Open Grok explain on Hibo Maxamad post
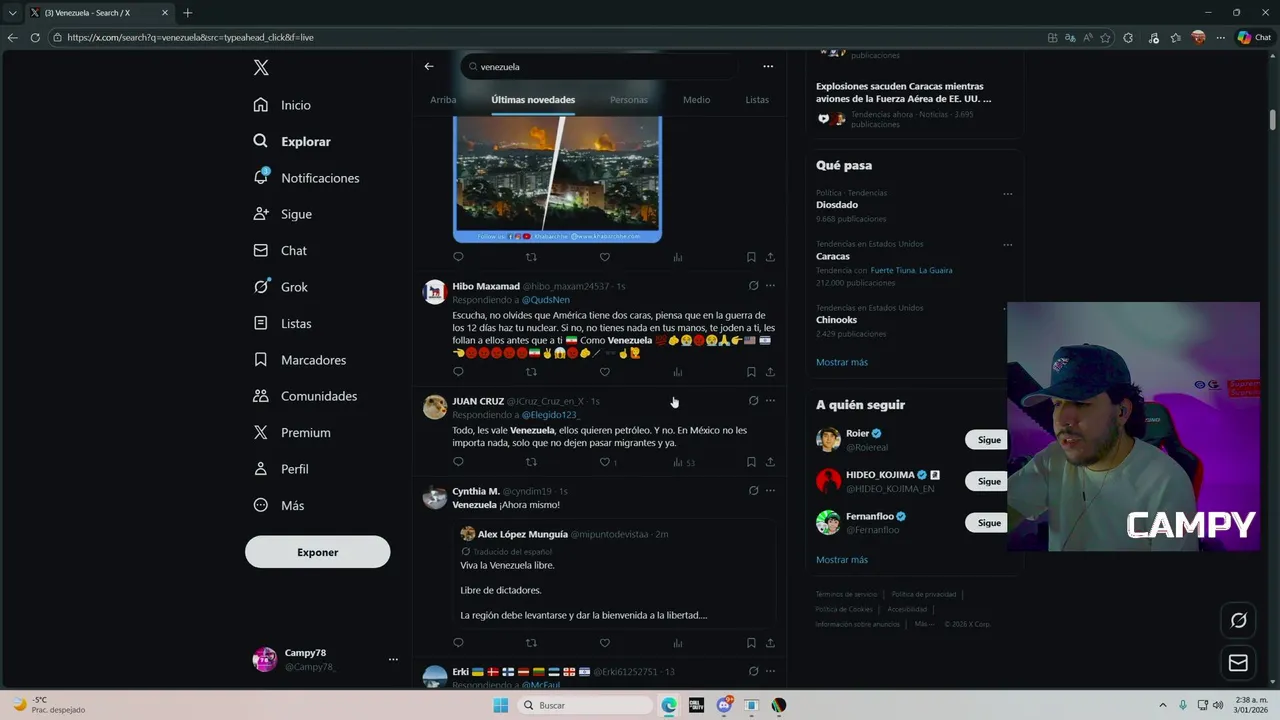Viewport: 1280px width, 720px height. point(753,286)
